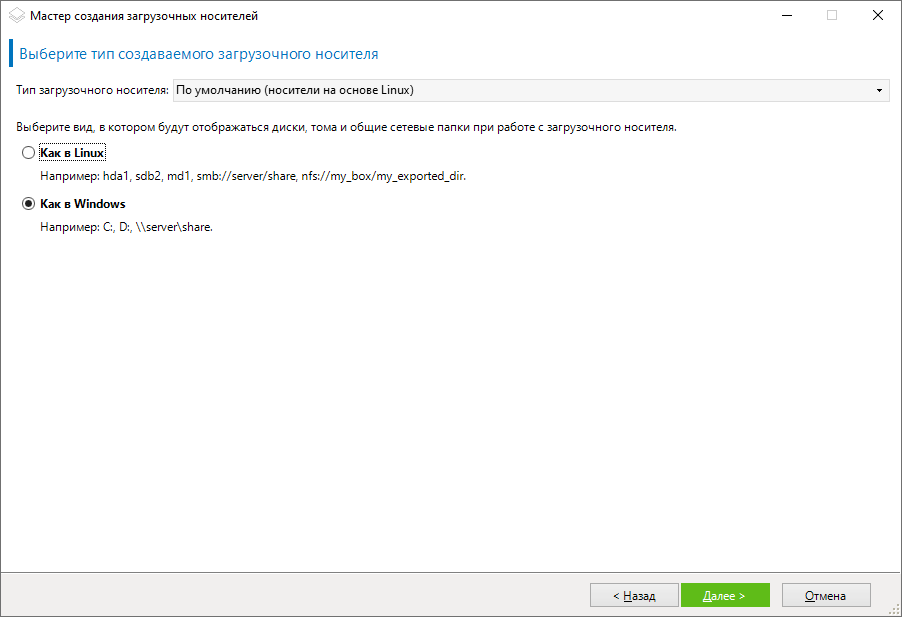Select the 'Как в Linux' radio button
This screenshot has height=617, width=902.
click(x=28, y=153)
